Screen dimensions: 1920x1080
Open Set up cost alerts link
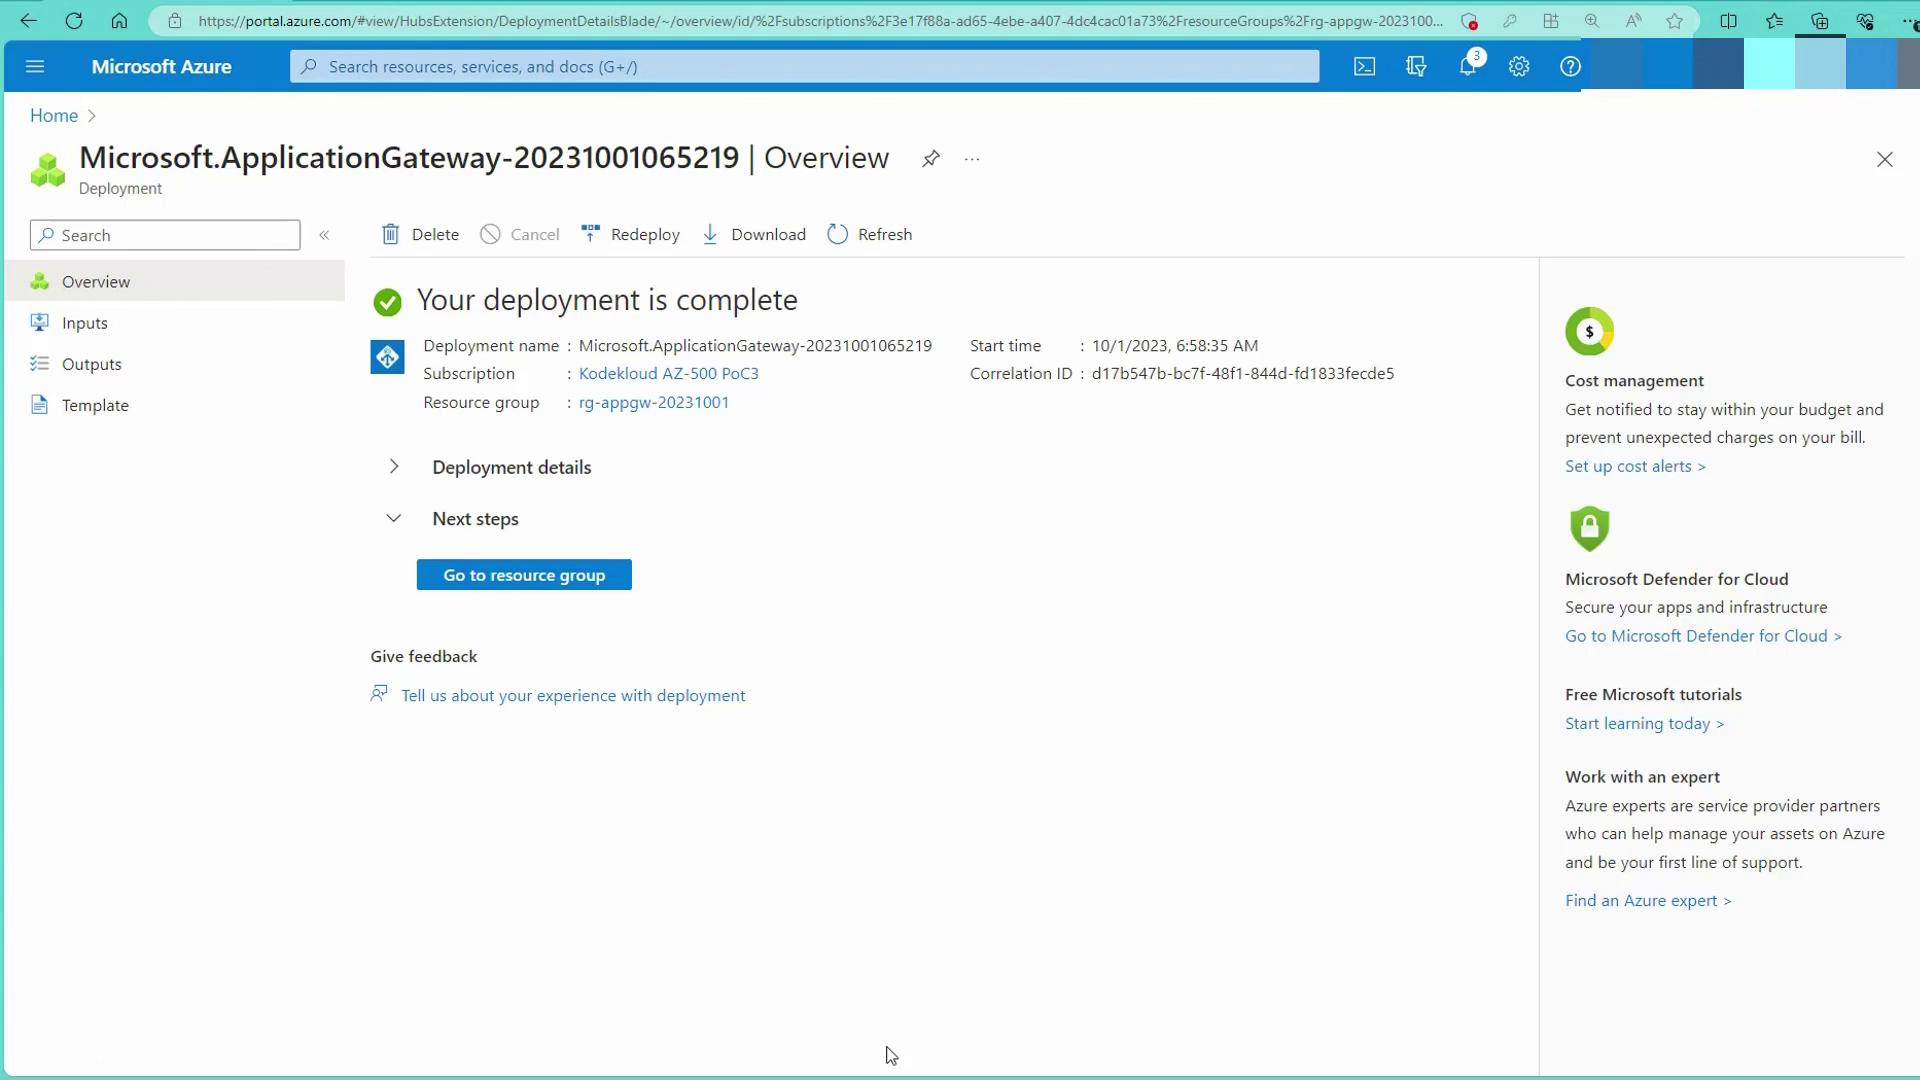[x=1634, y=466]
